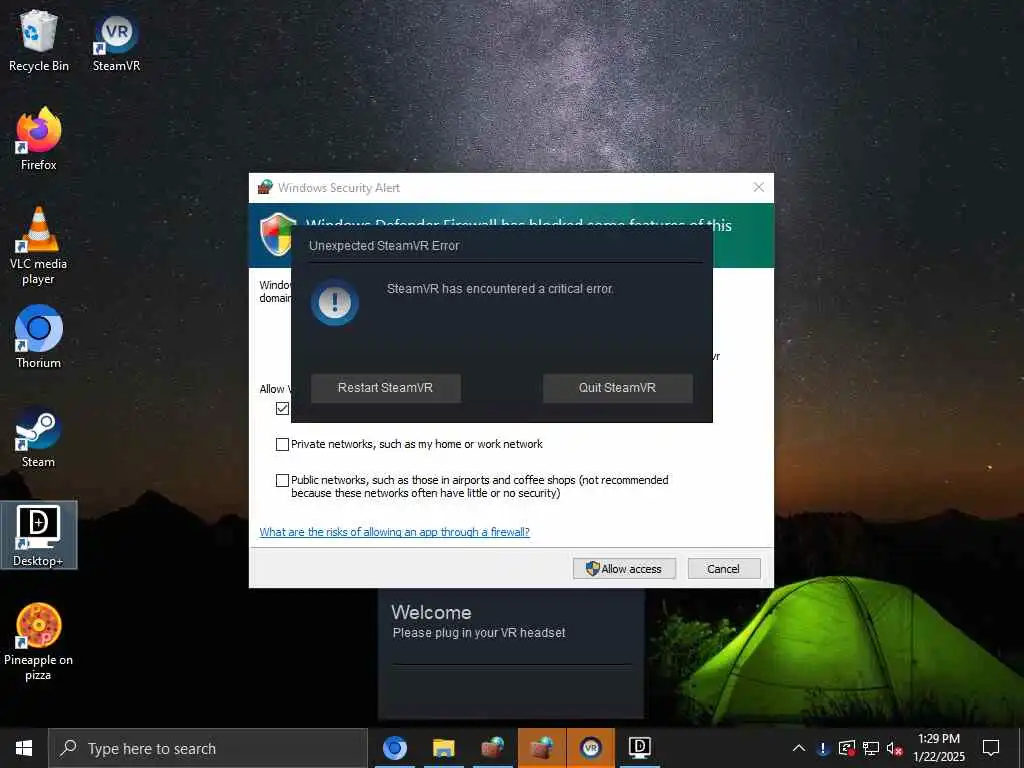1024x768 pixels.
Task: Open the network tray icon
Action: tap(871, 748)
